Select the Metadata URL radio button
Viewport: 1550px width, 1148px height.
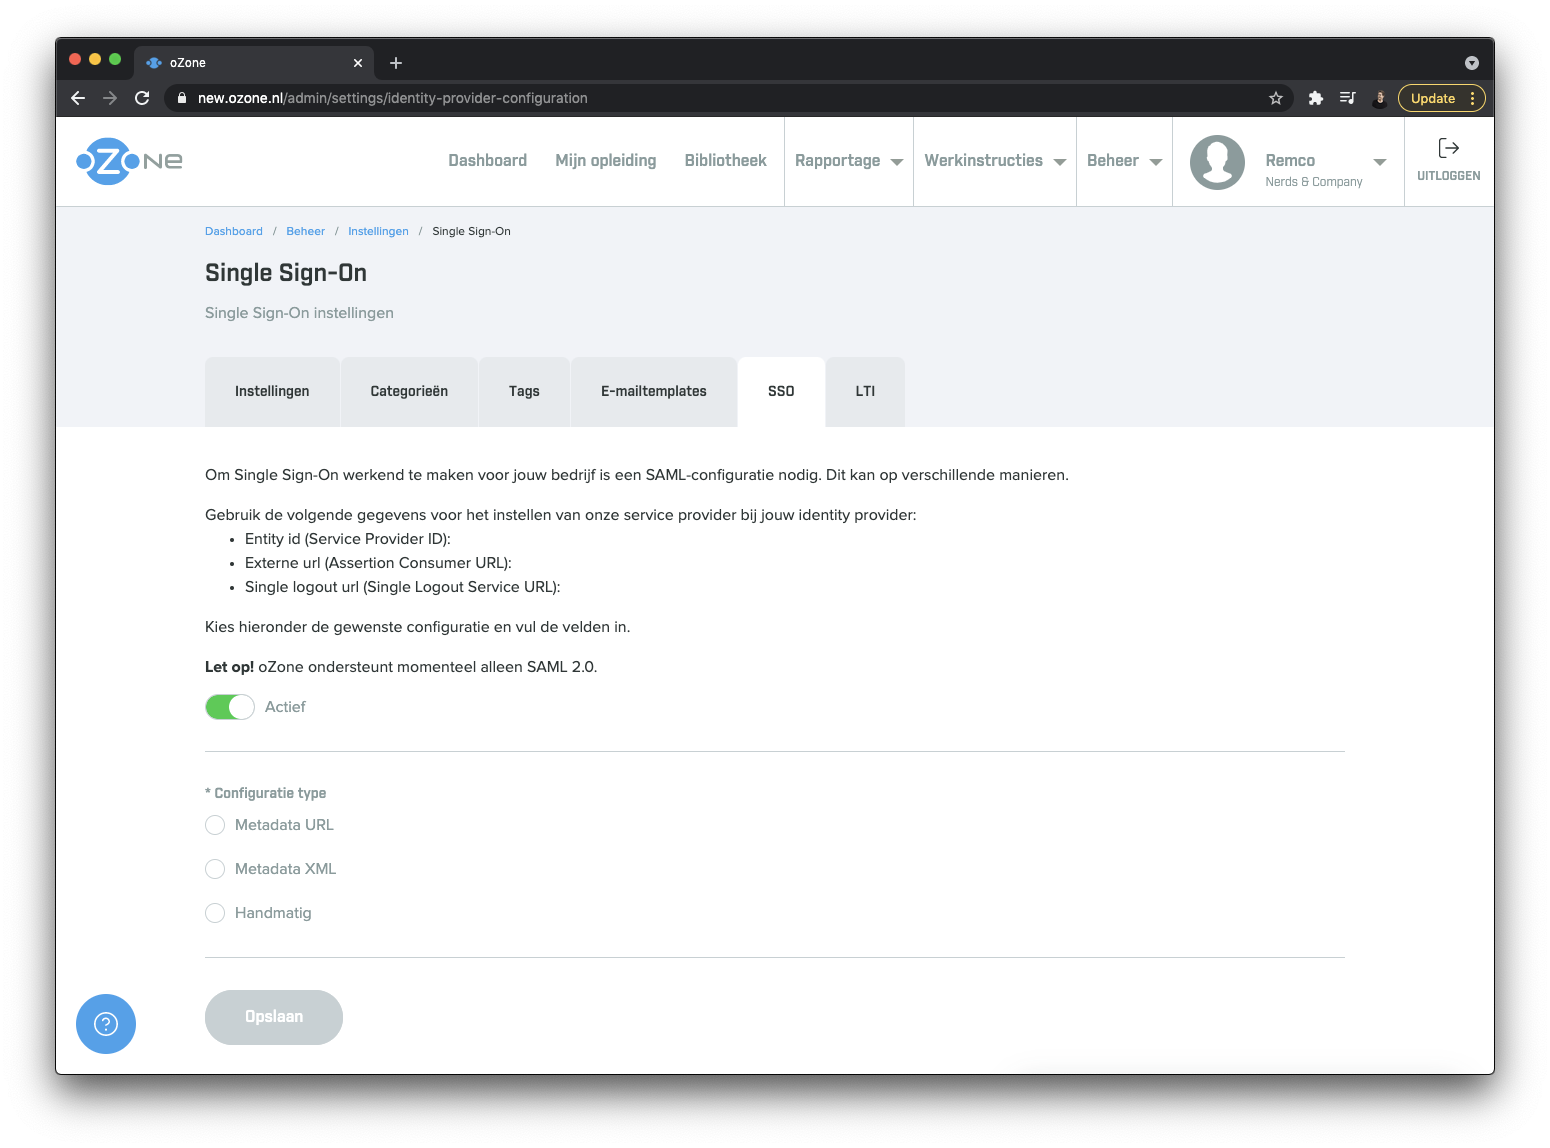click(214, 825)
